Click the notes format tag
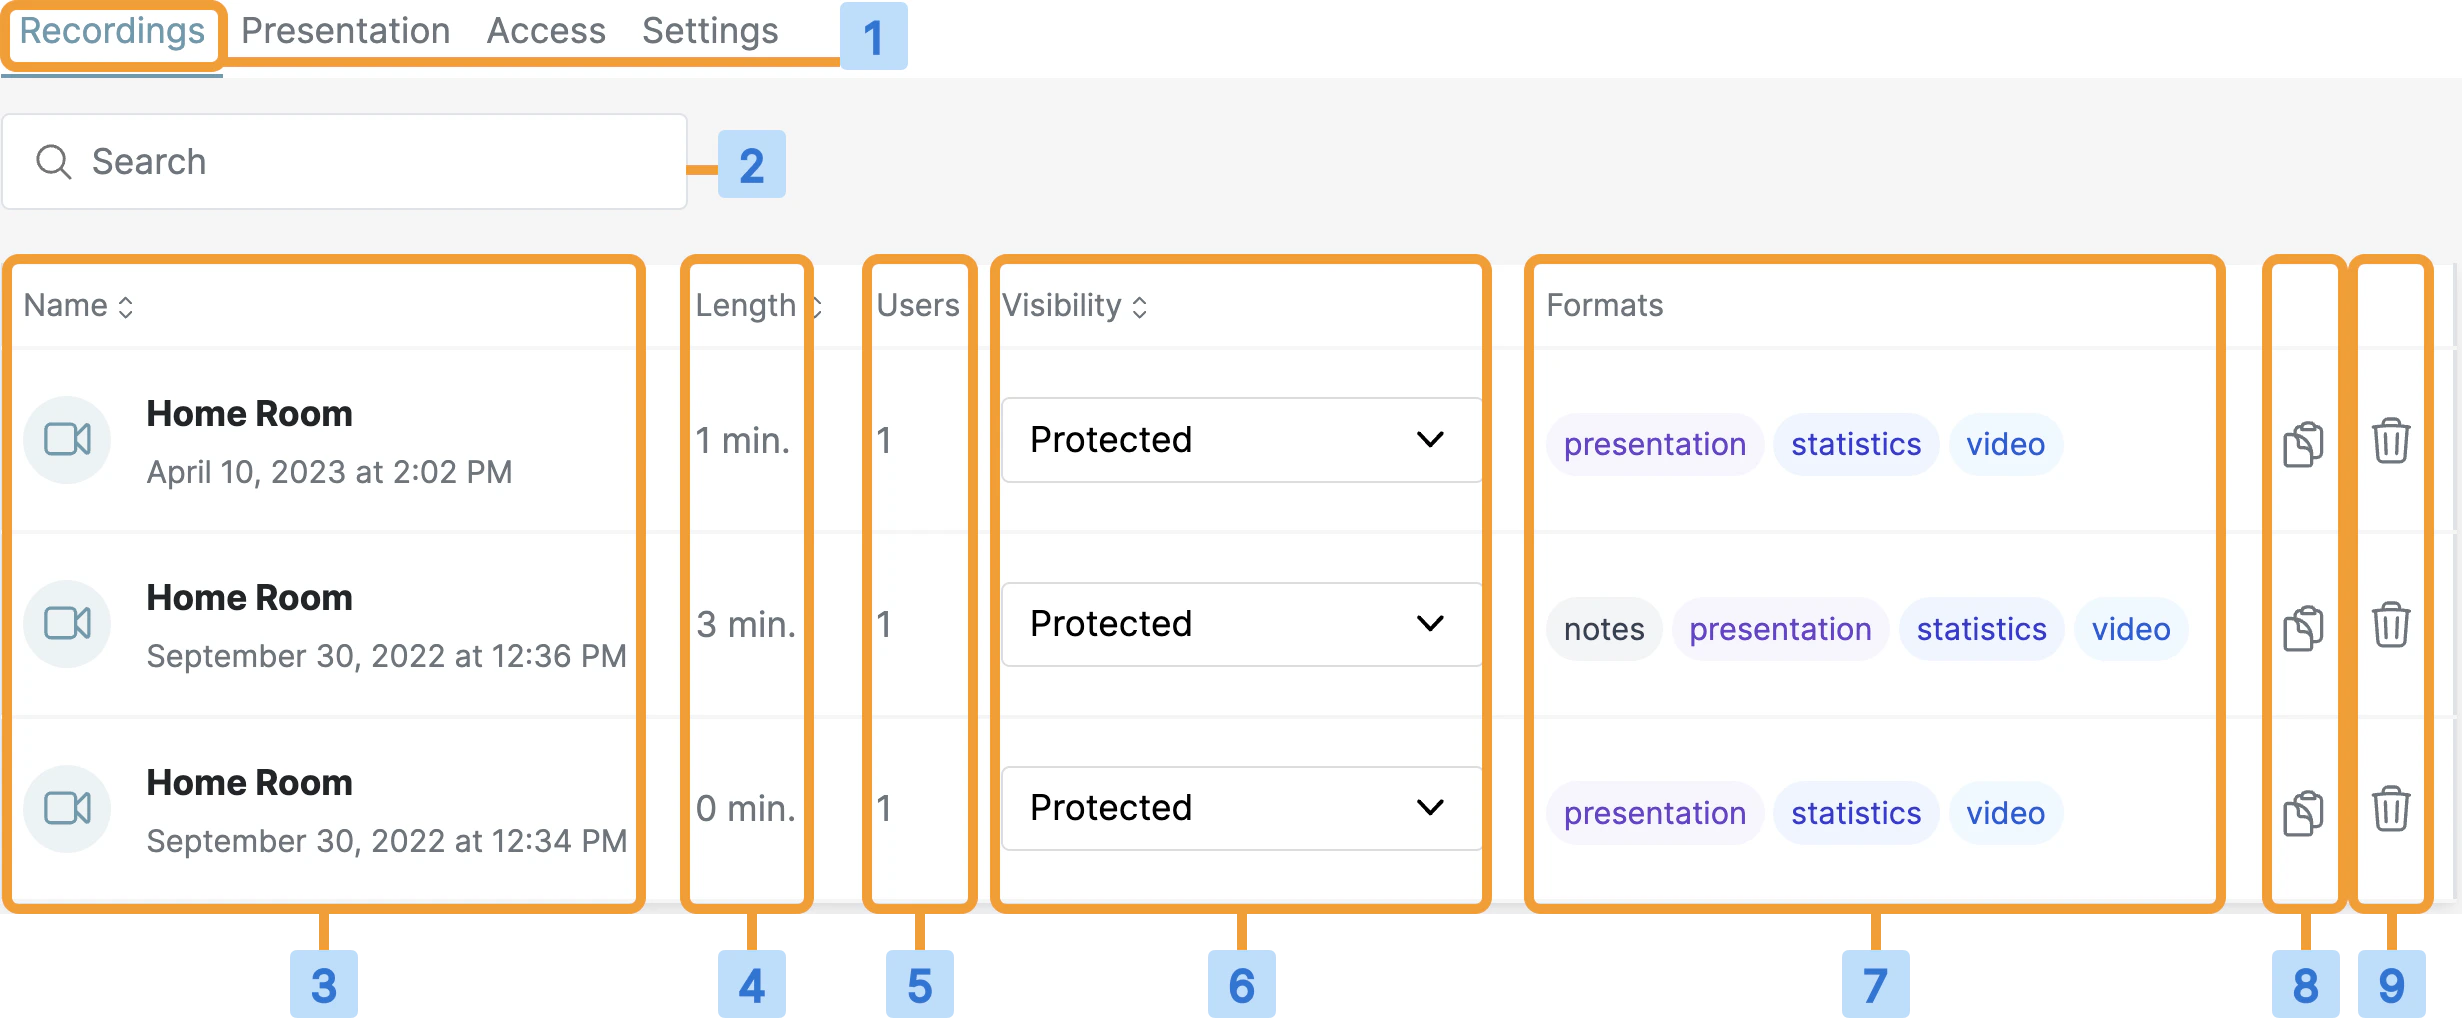Screen dimensions: 2462x1018 coord(1603,629)
